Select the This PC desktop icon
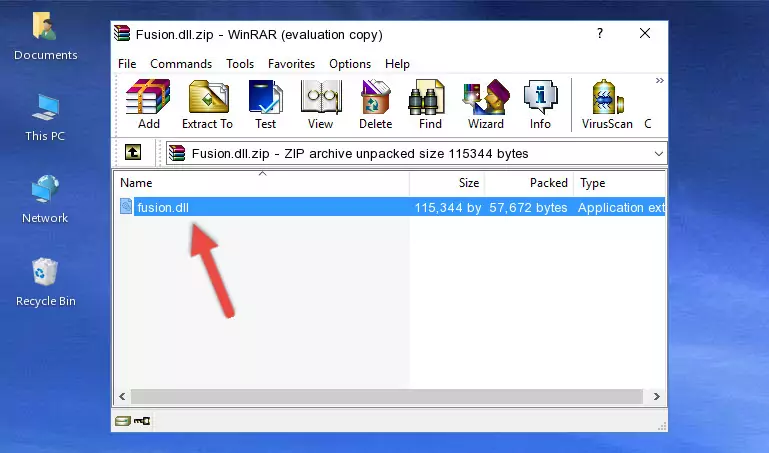769x453 pixels. (x=45, y=118)
